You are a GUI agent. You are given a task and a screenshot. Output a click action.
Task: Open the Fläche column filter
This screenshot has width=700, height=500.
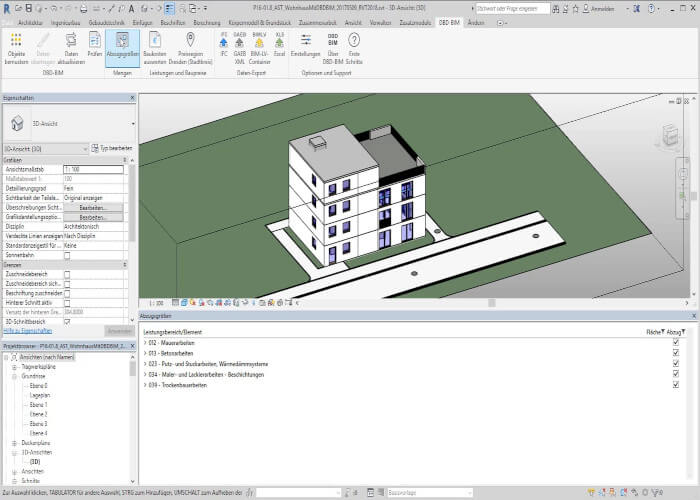[662, 332]
